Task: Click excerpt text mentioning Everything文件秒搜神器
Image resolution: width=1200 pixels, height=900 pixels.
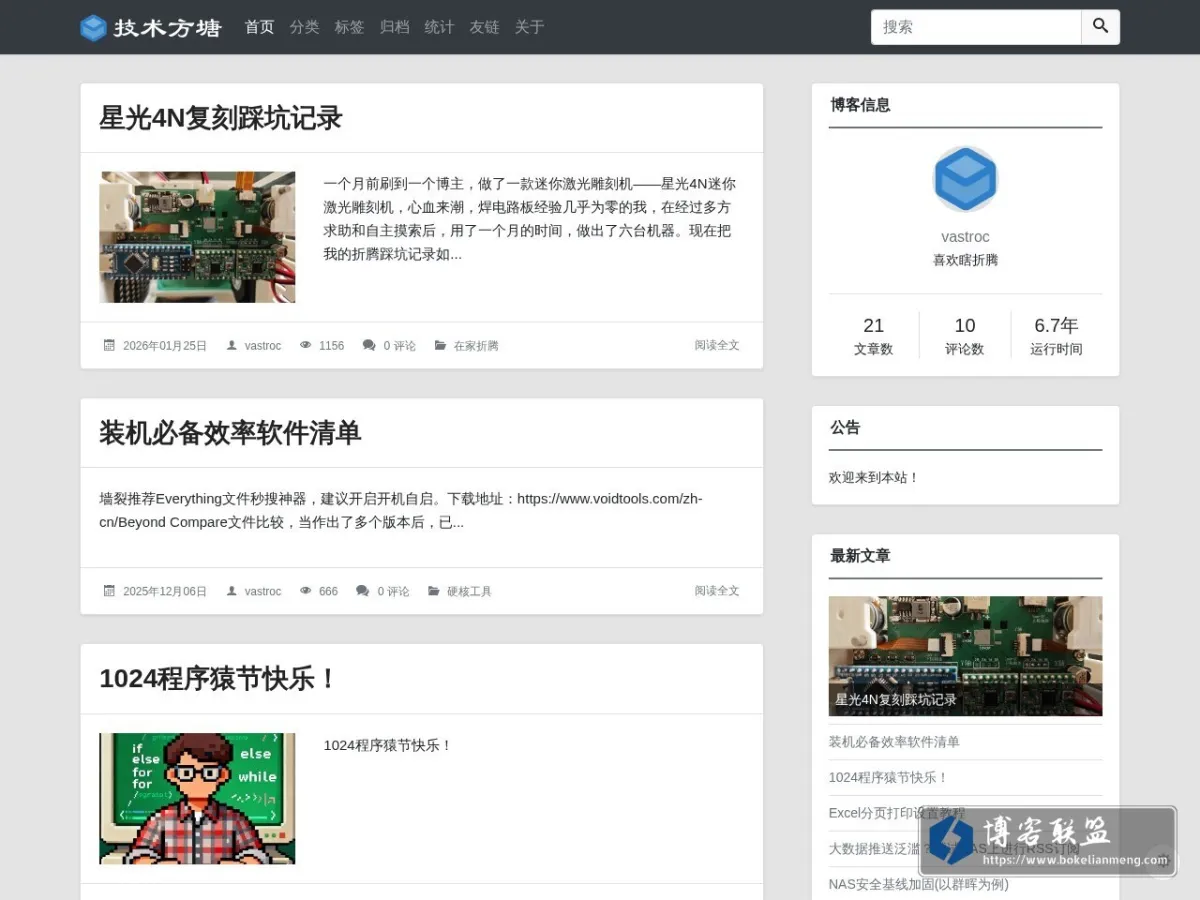Action: pyautogui.click(x=402, y=510)
